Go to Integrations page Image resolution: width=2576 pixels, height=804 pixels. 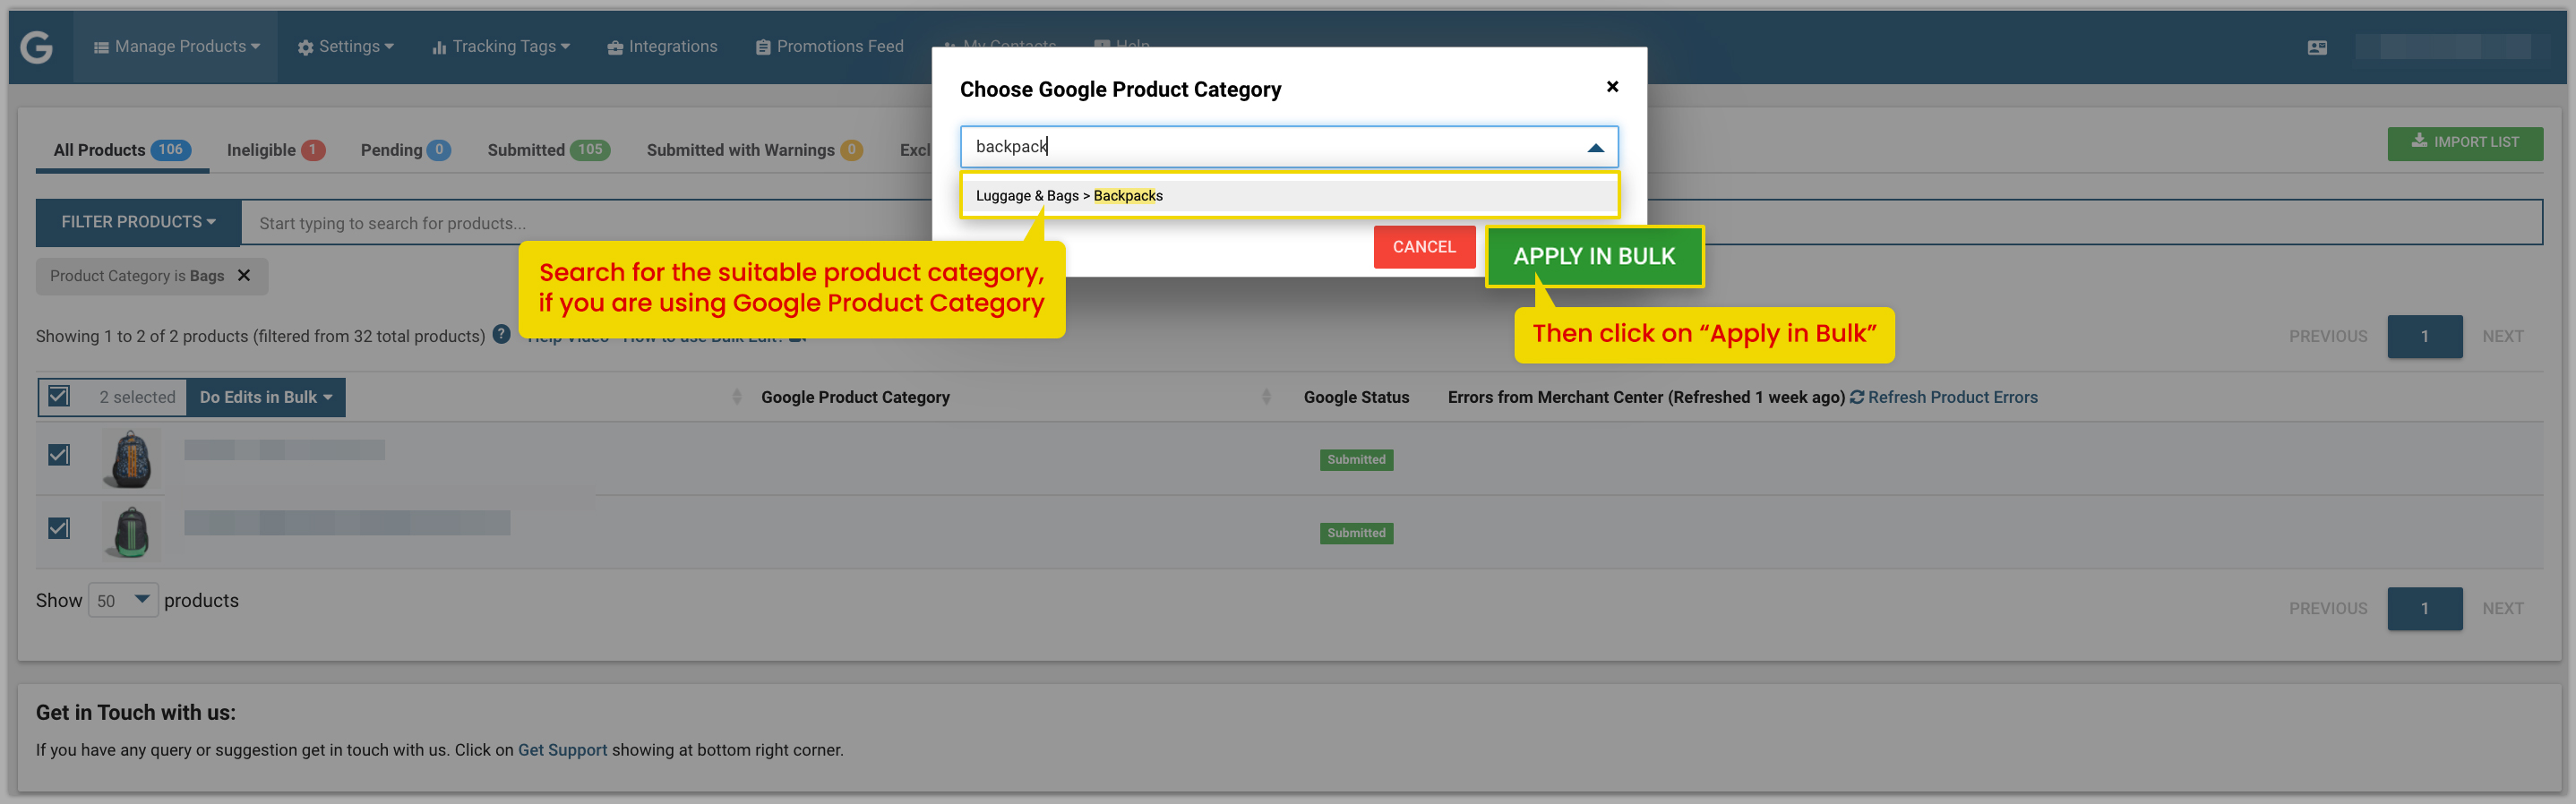662,47
